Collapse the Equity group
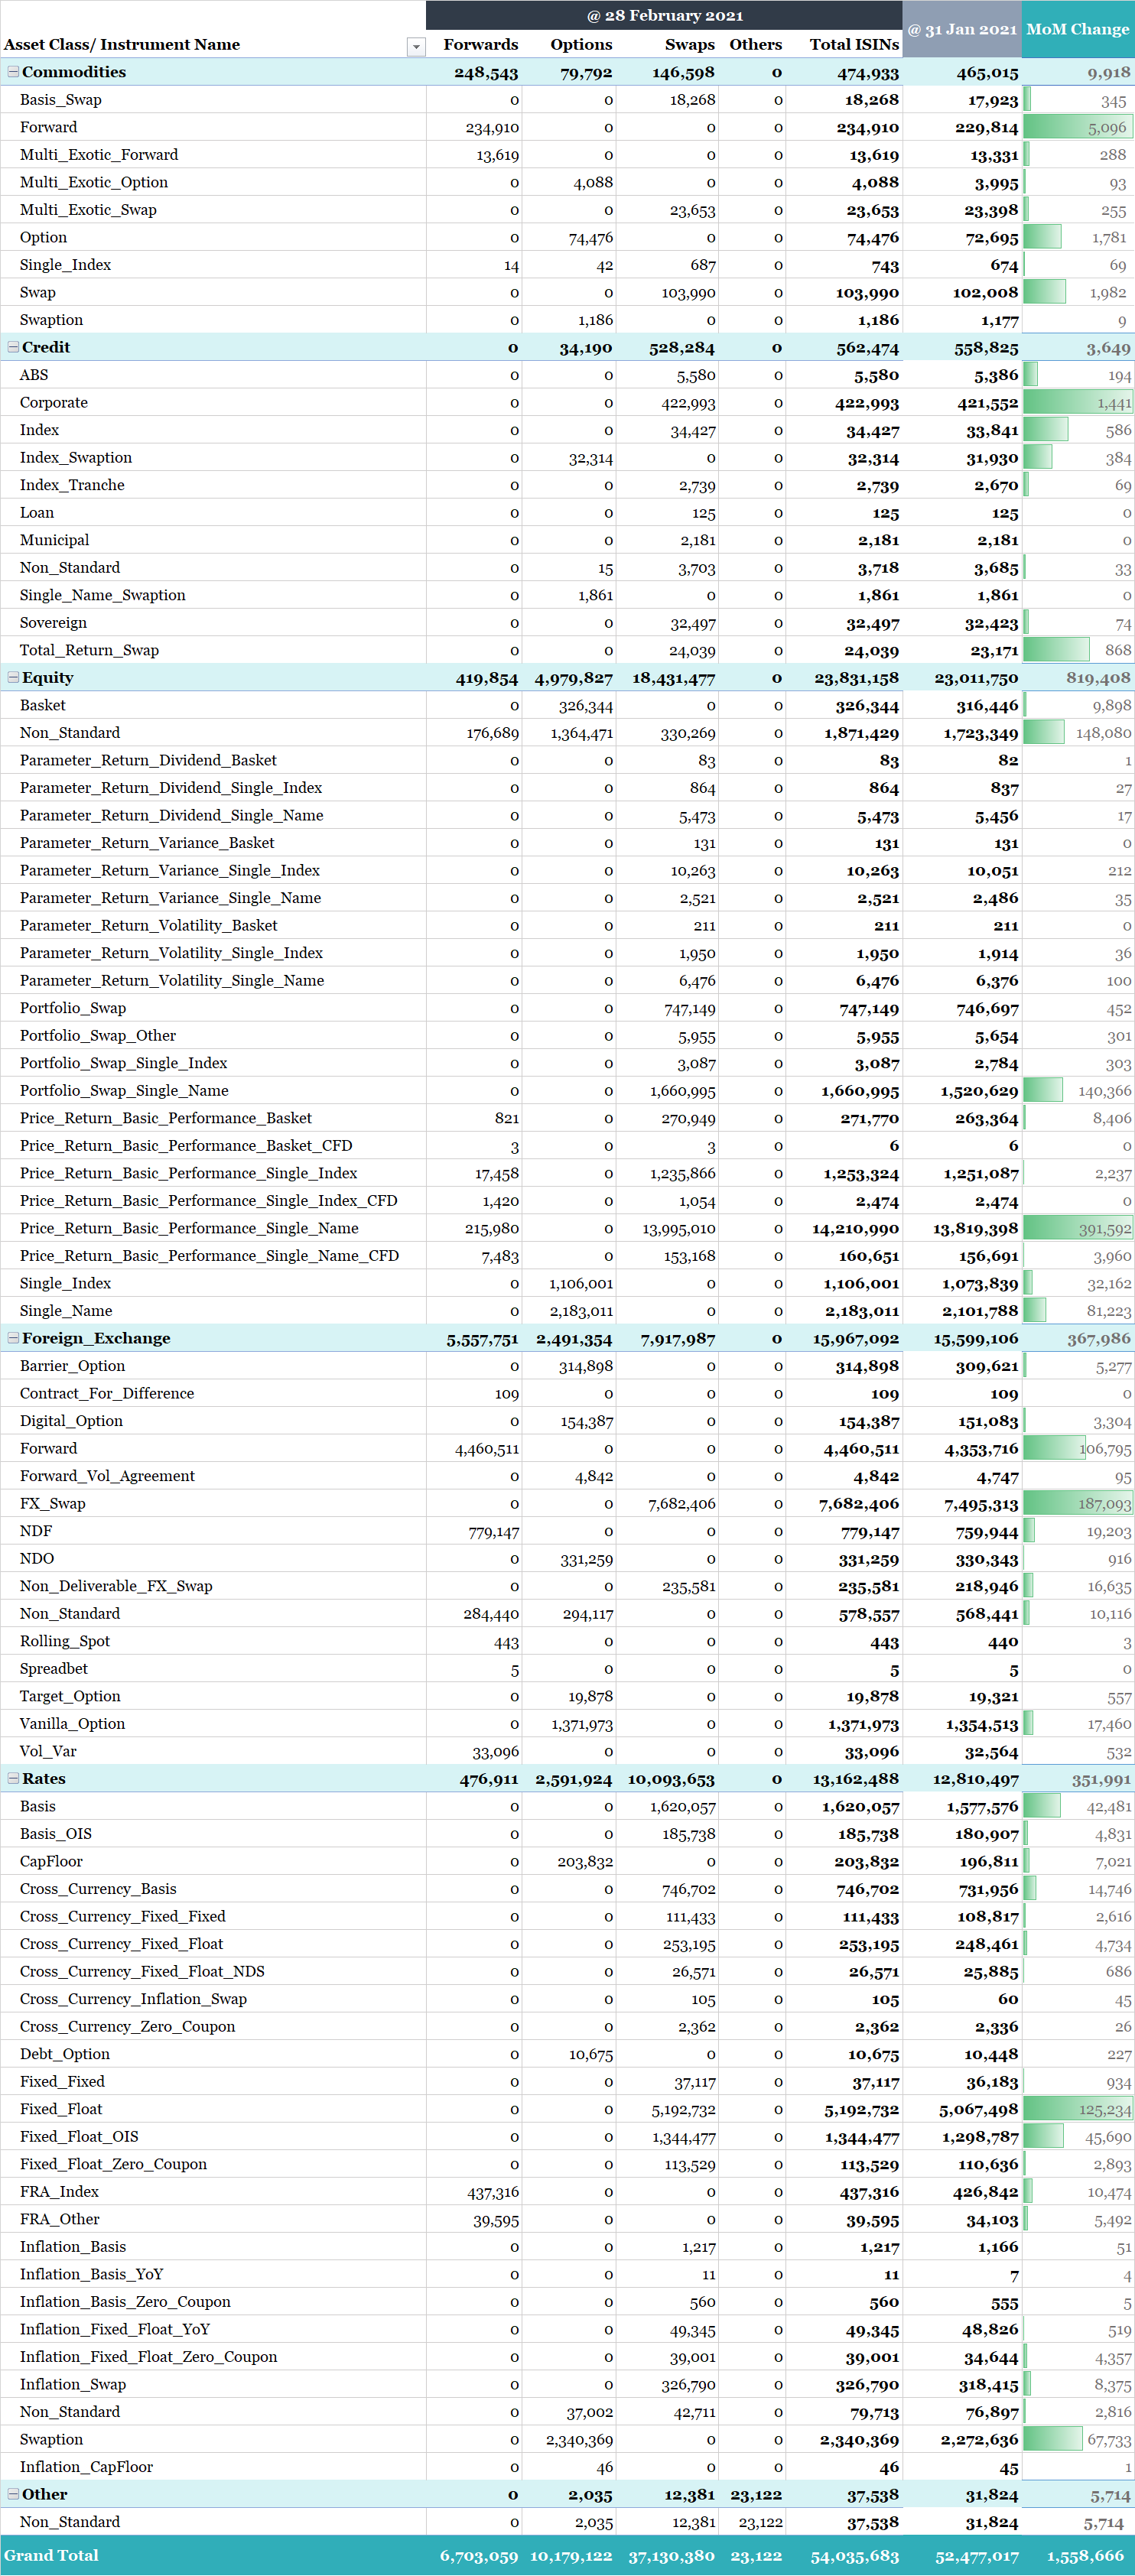Screen dimensions: 1135x2576 tap(13, 677)
